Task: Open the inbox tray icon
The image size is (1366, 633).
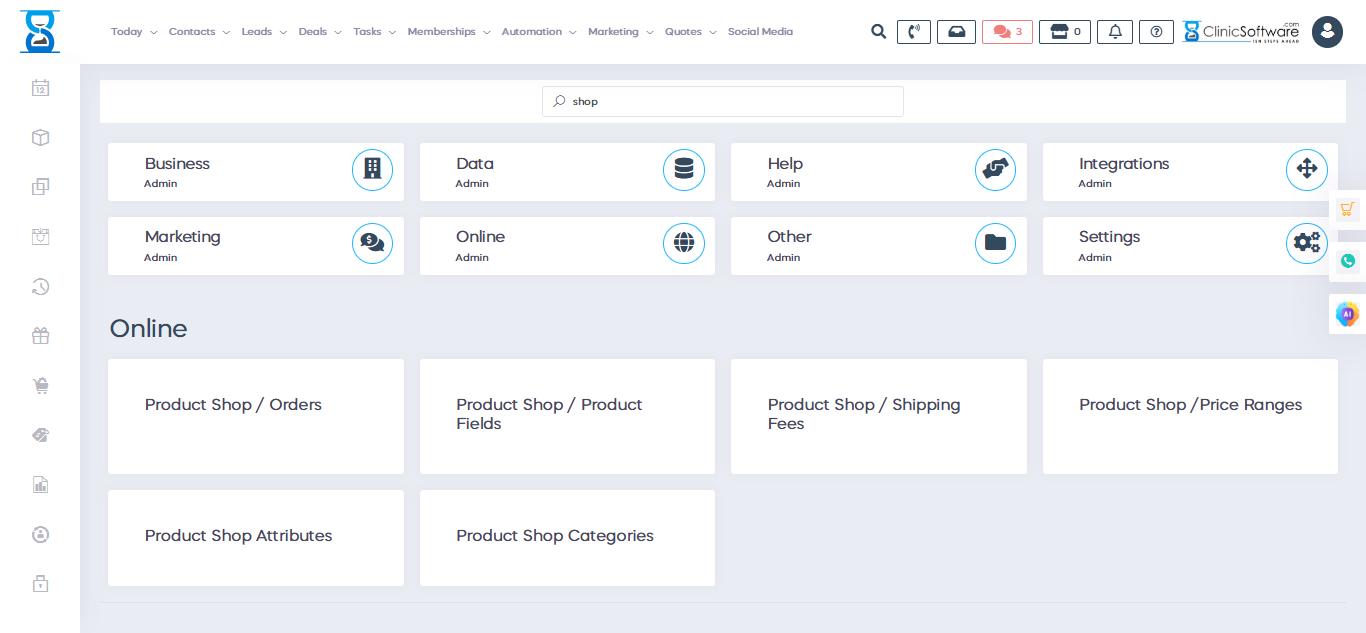Action: (956, 31)
